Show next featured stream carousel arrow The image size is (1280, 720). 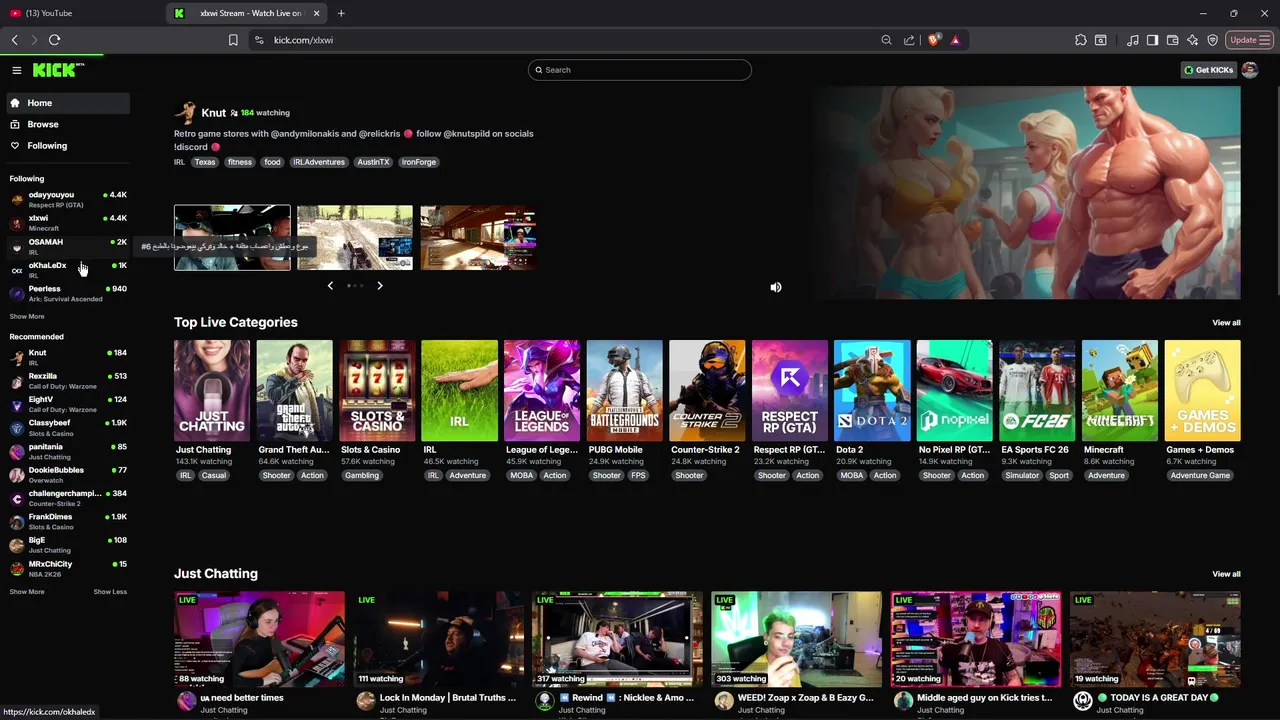380,286
